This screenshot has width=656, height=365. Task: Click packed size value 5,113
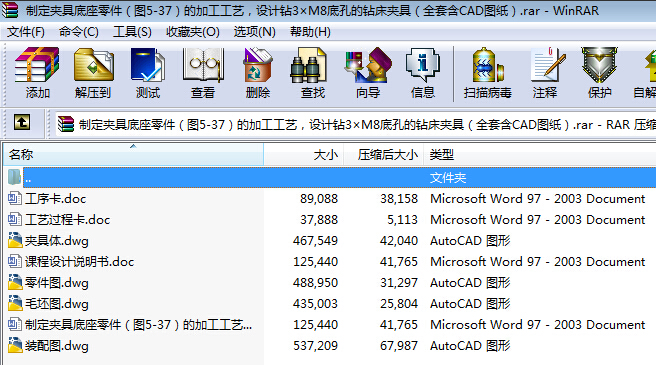click(x=402, y=219)
